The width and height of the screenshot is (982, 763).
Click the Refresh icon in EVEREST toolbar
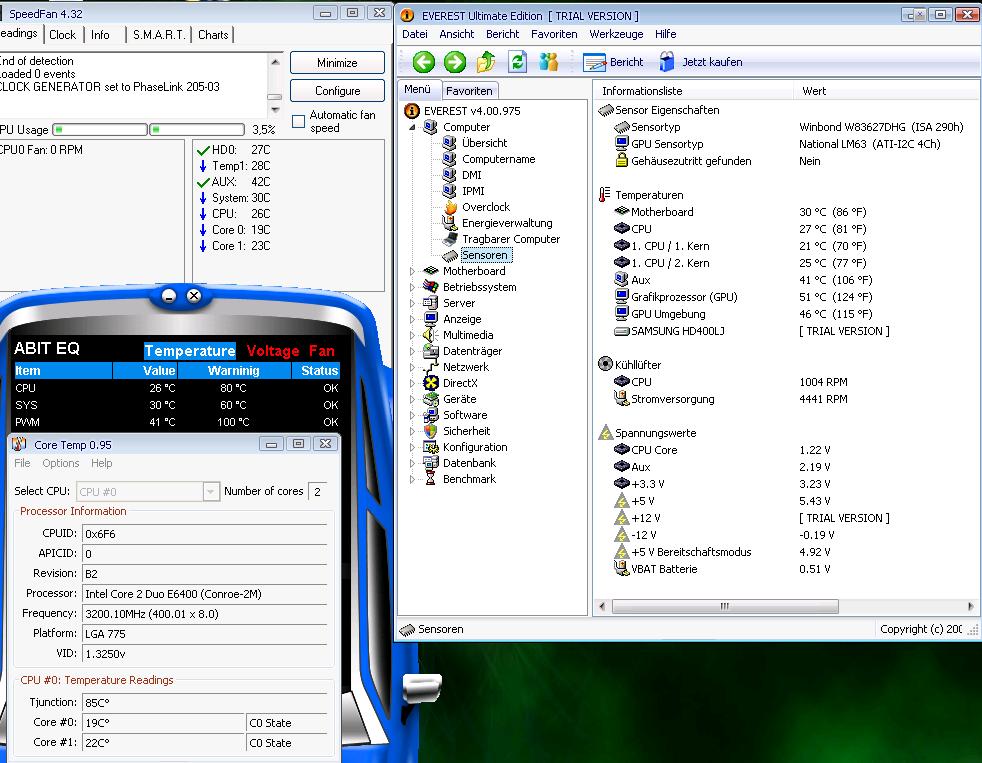coord(517,62)
